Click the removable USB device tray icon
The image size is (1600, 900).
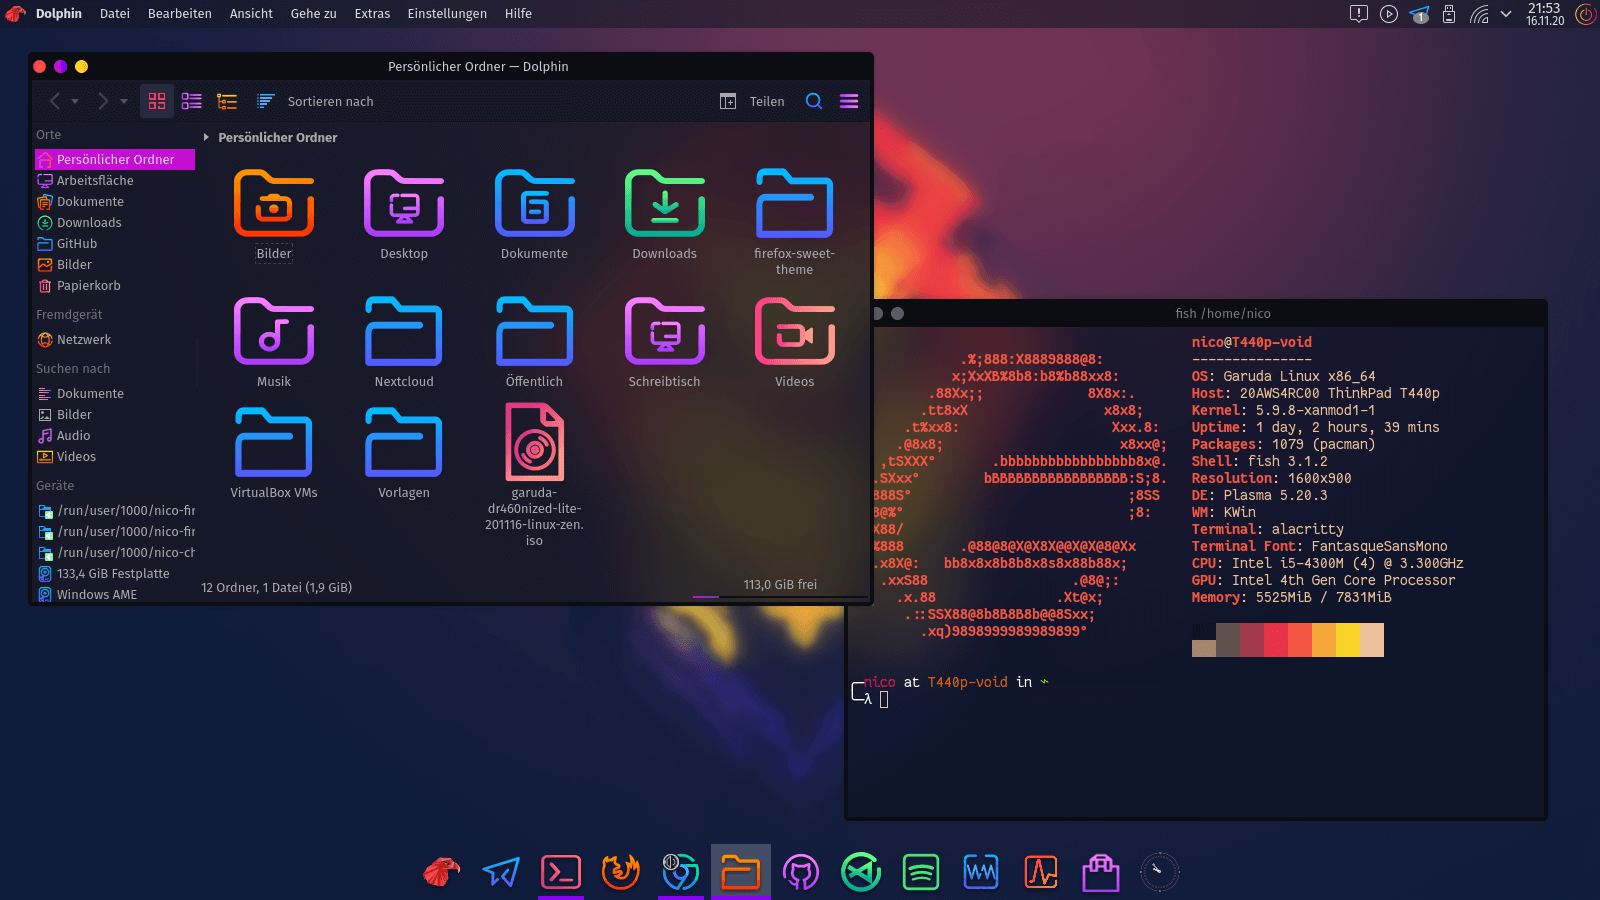coord(1449,14)
